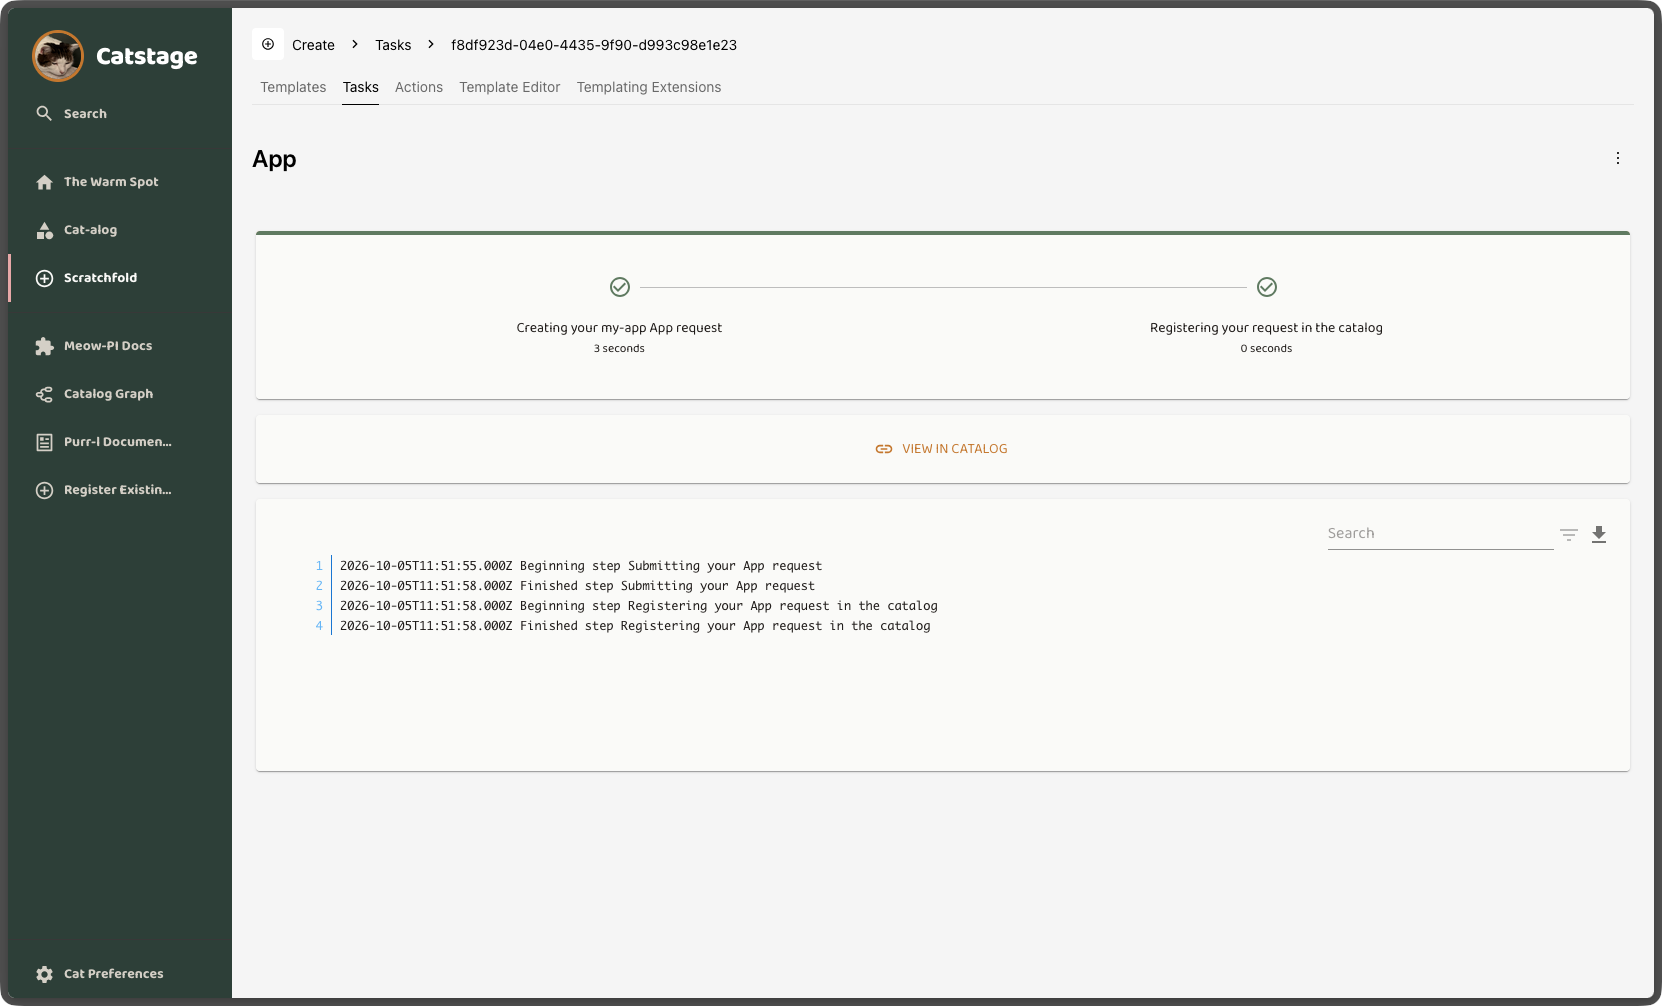Download the task log file
This screenshot has width=1662, height=1006.
[1599, 534]
